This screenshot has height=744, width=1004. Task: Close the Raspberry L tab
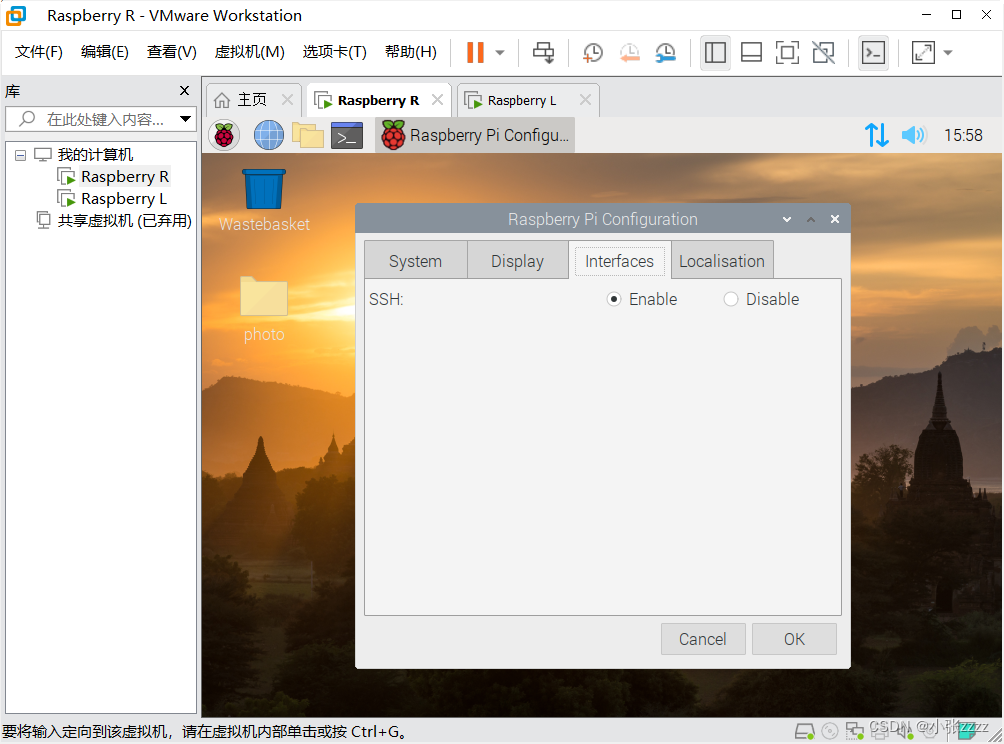pos(585,100)
